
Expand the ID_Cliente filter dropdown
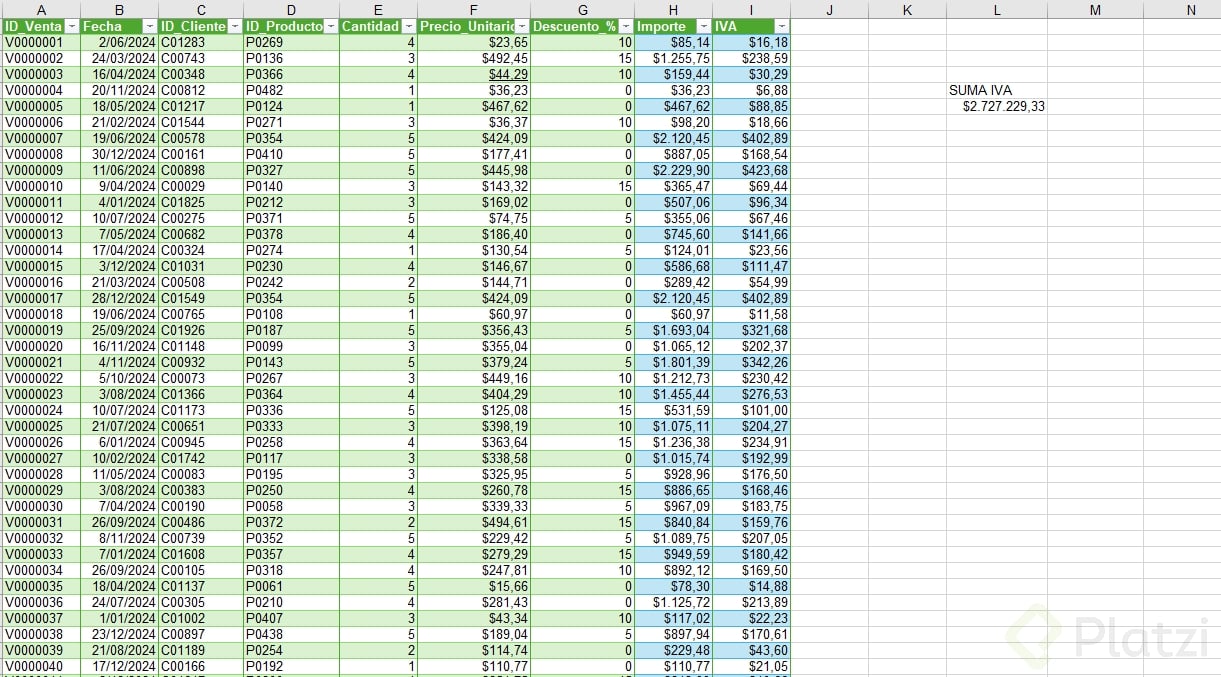[x=235, y=26]
